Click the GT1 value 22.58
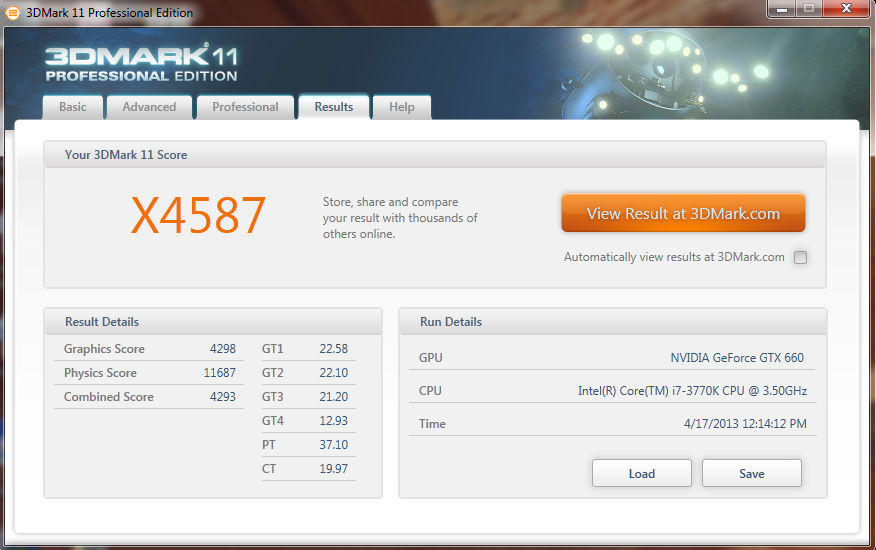This screenshot has height=550, width=876. pyautogui.click(x=334, y=349)
